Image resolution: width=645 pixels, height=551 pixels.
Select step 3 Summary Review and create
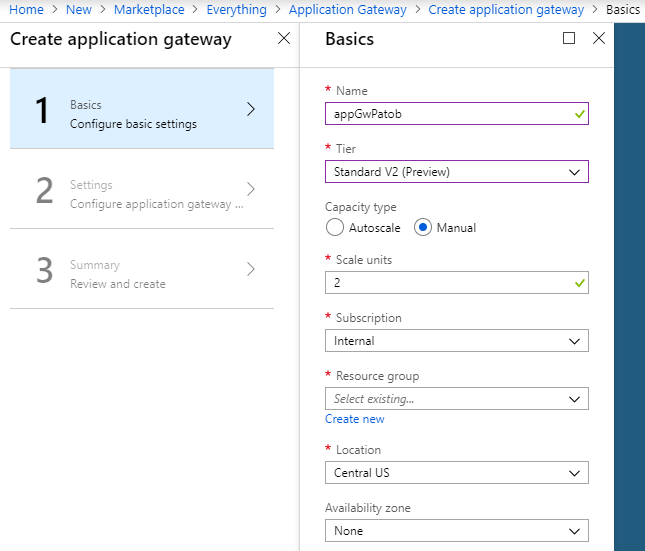click(x=142, y=269)
